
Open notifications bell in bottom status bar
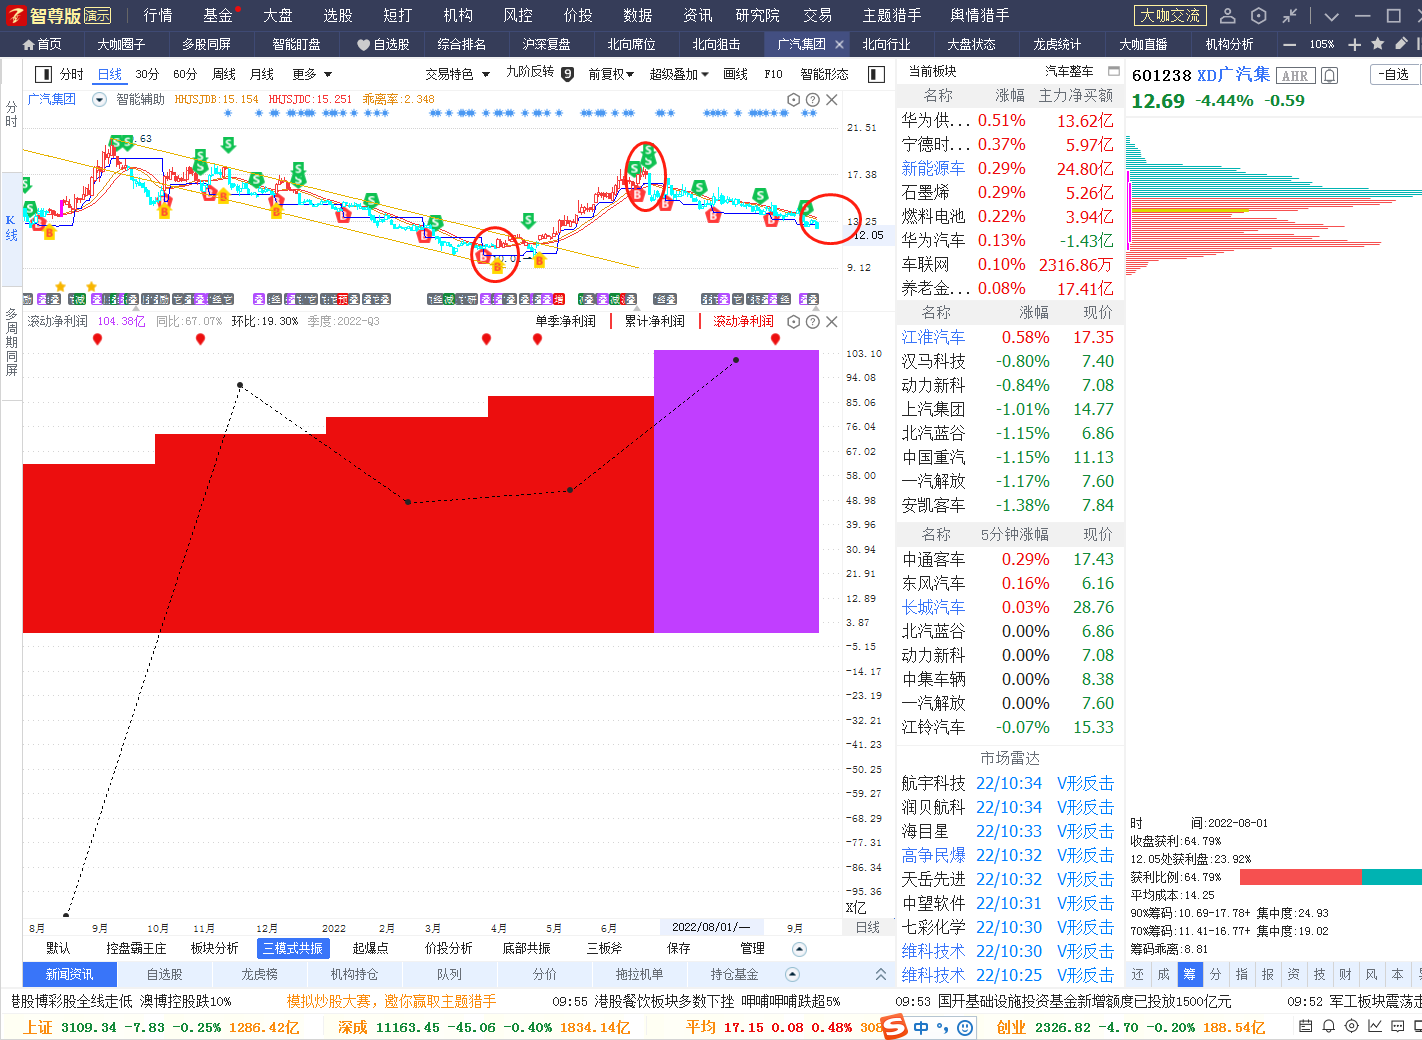click(1329, 1026)
